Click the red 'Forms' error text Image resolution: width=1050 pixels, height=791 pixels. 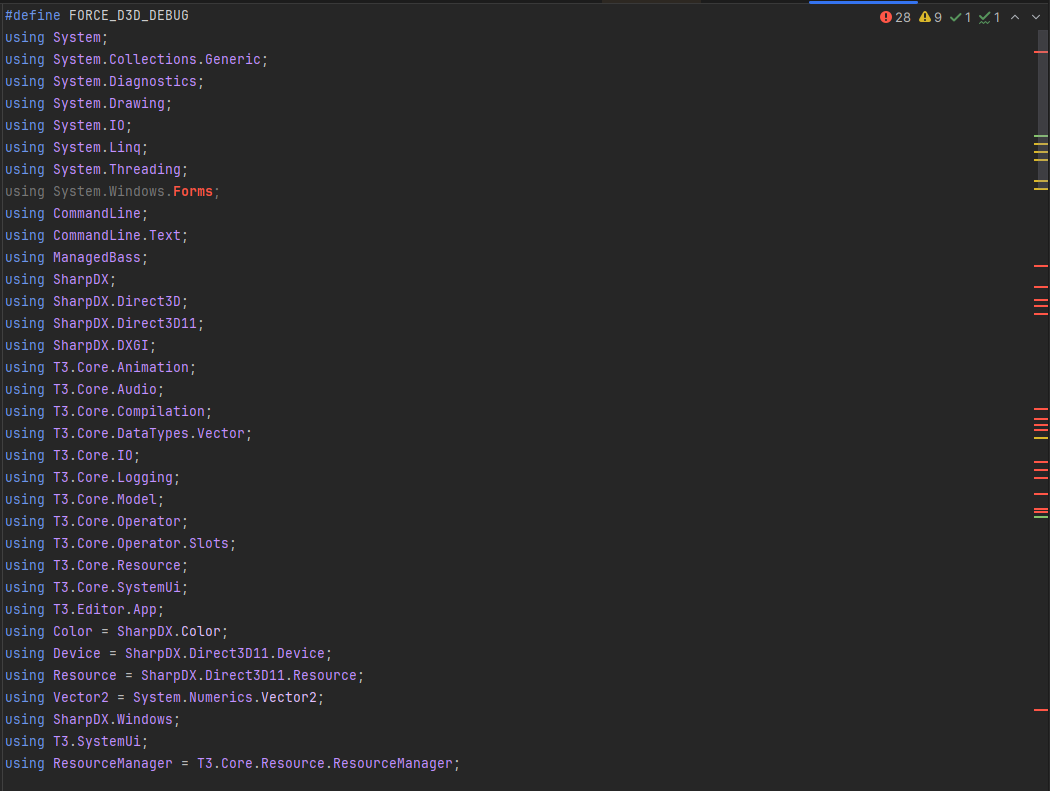193,192
